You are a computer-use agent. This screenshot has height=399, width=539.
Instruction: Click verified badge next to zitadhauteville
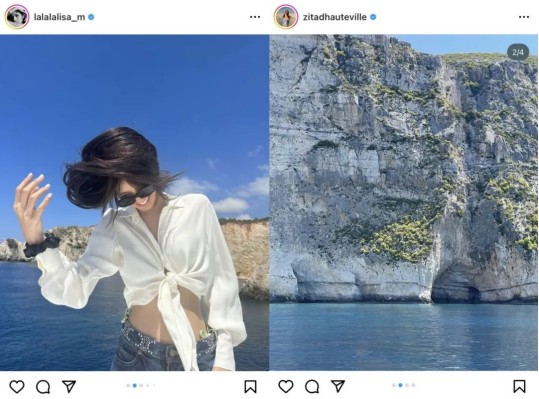(373, 17)
